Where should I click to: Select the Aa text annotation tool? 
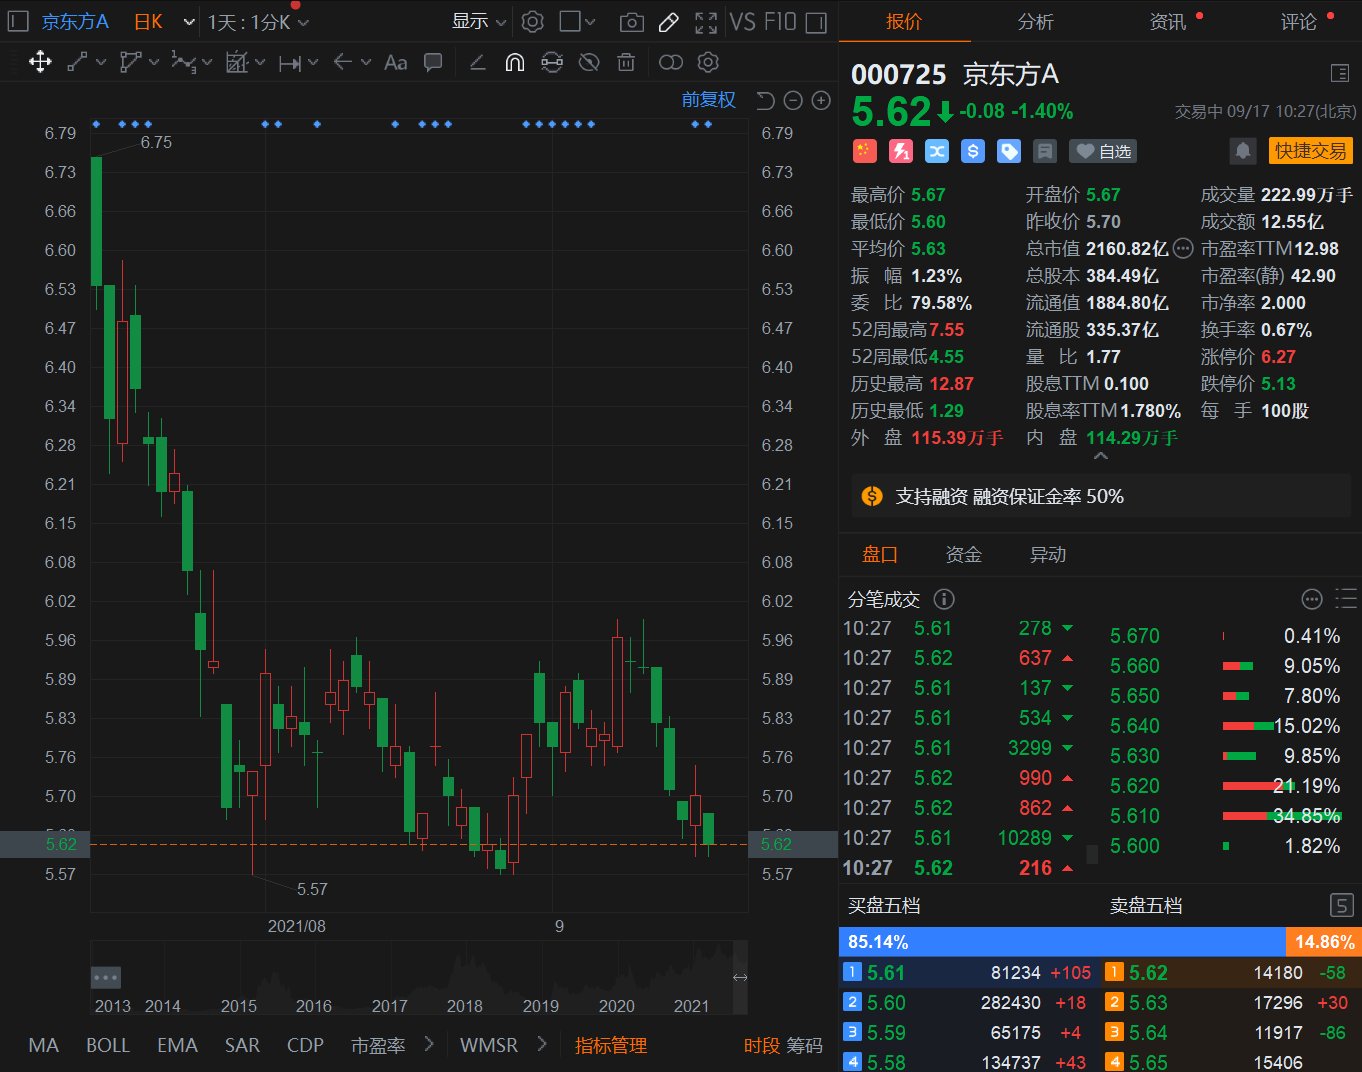tap(396, 62)
